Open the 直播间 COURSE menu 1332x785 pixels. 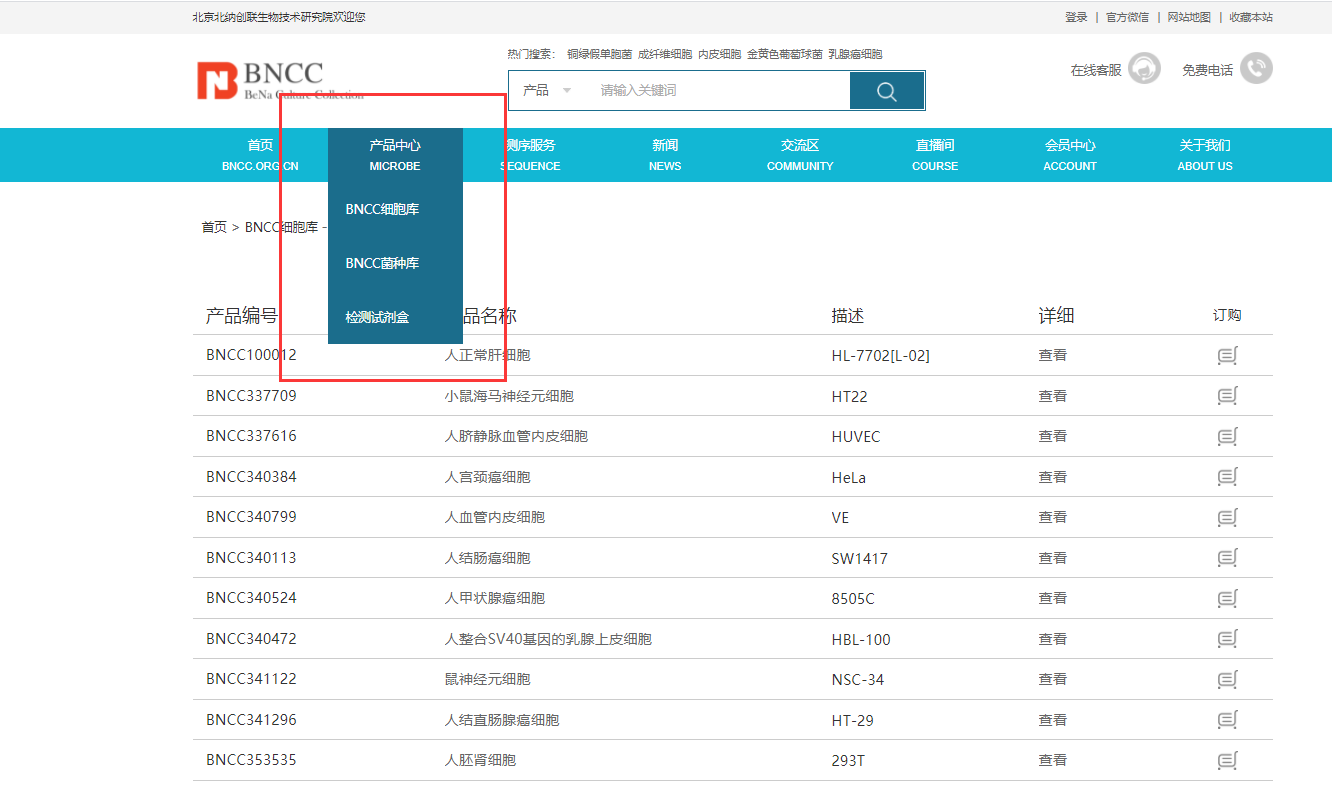pos(935,155)
